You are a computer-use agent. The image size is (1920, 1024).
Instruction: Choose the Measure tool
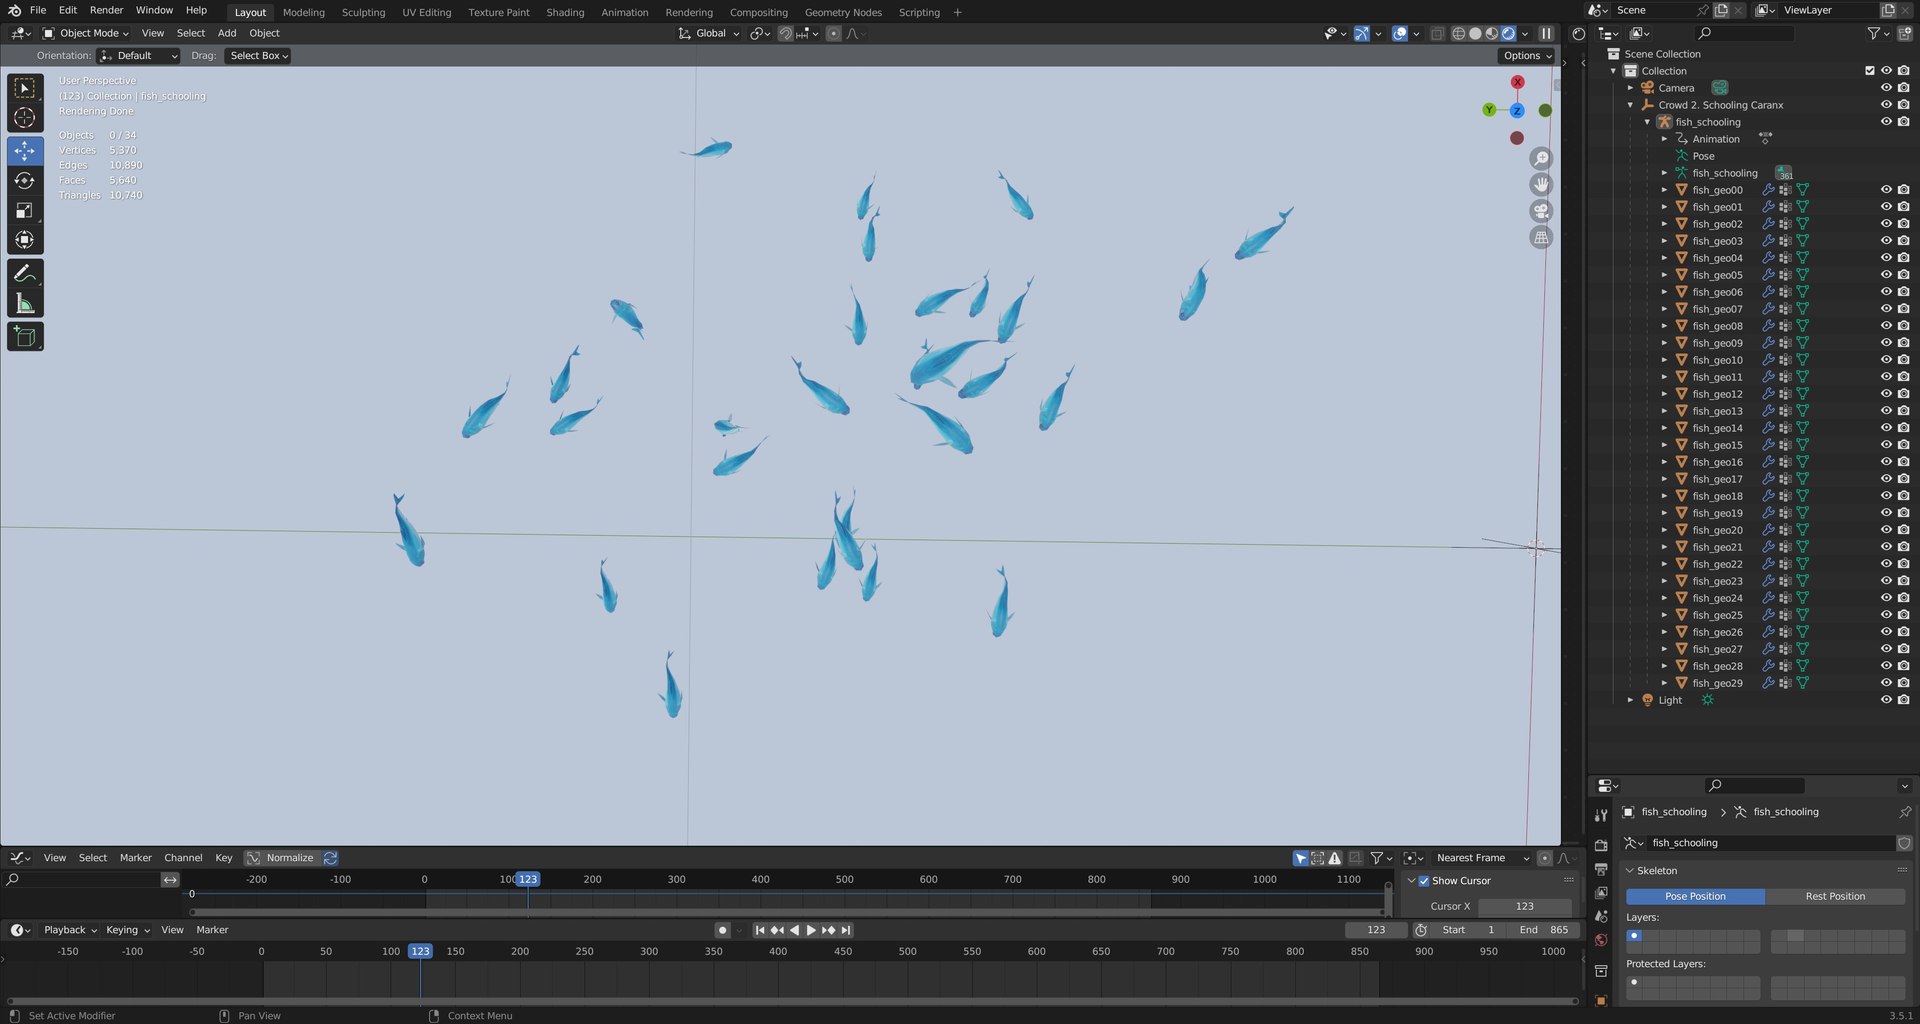pos(25,304)
